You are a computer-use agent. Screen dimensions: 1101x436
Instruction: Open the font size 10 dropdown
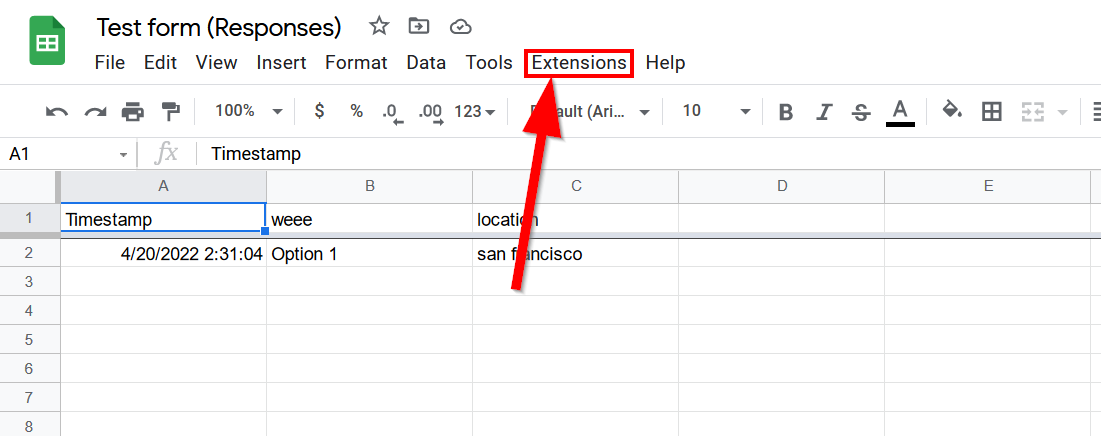click(x=716, y=111)
